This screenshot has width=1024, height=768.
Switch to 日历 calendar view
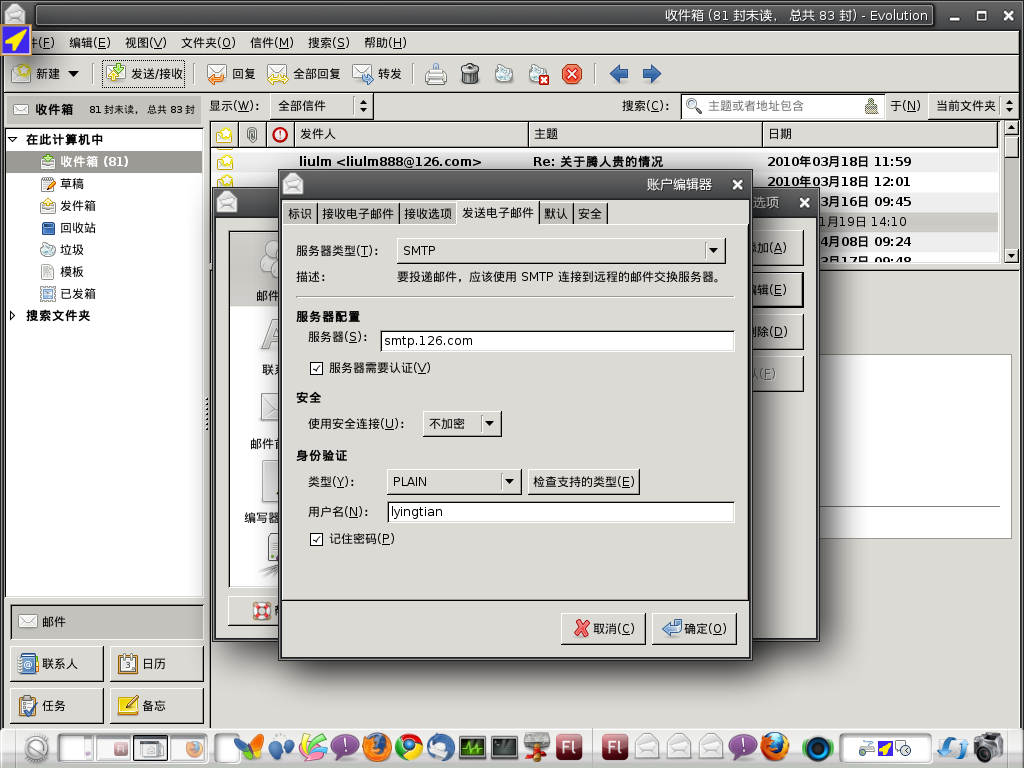157,664
